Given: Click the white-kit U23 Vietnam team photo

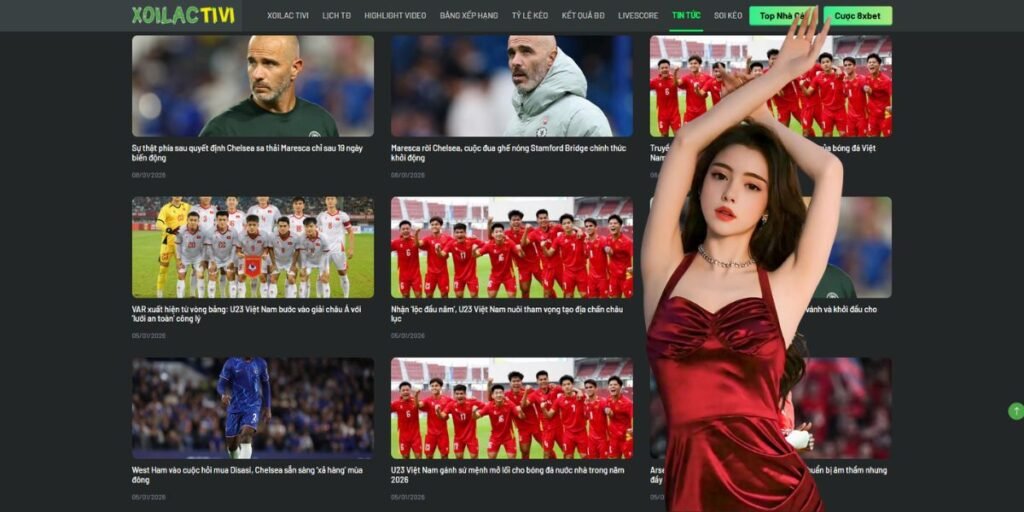Looking at the screenshot, I should pyautogui.click(x=252, y=247).
